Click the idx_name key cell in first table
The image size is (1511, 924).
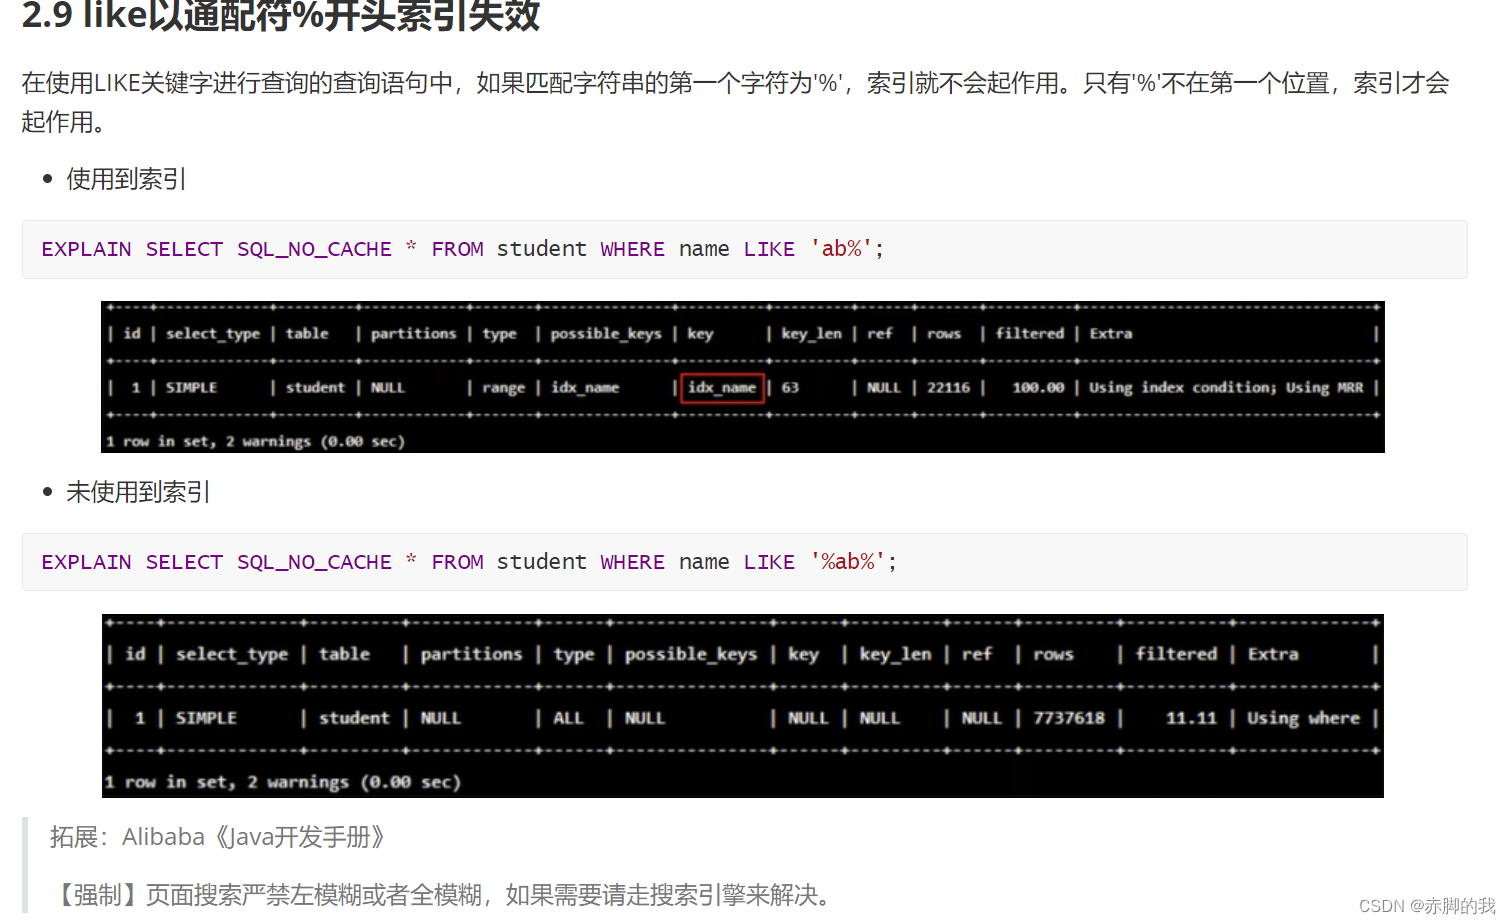pos(722,388)
